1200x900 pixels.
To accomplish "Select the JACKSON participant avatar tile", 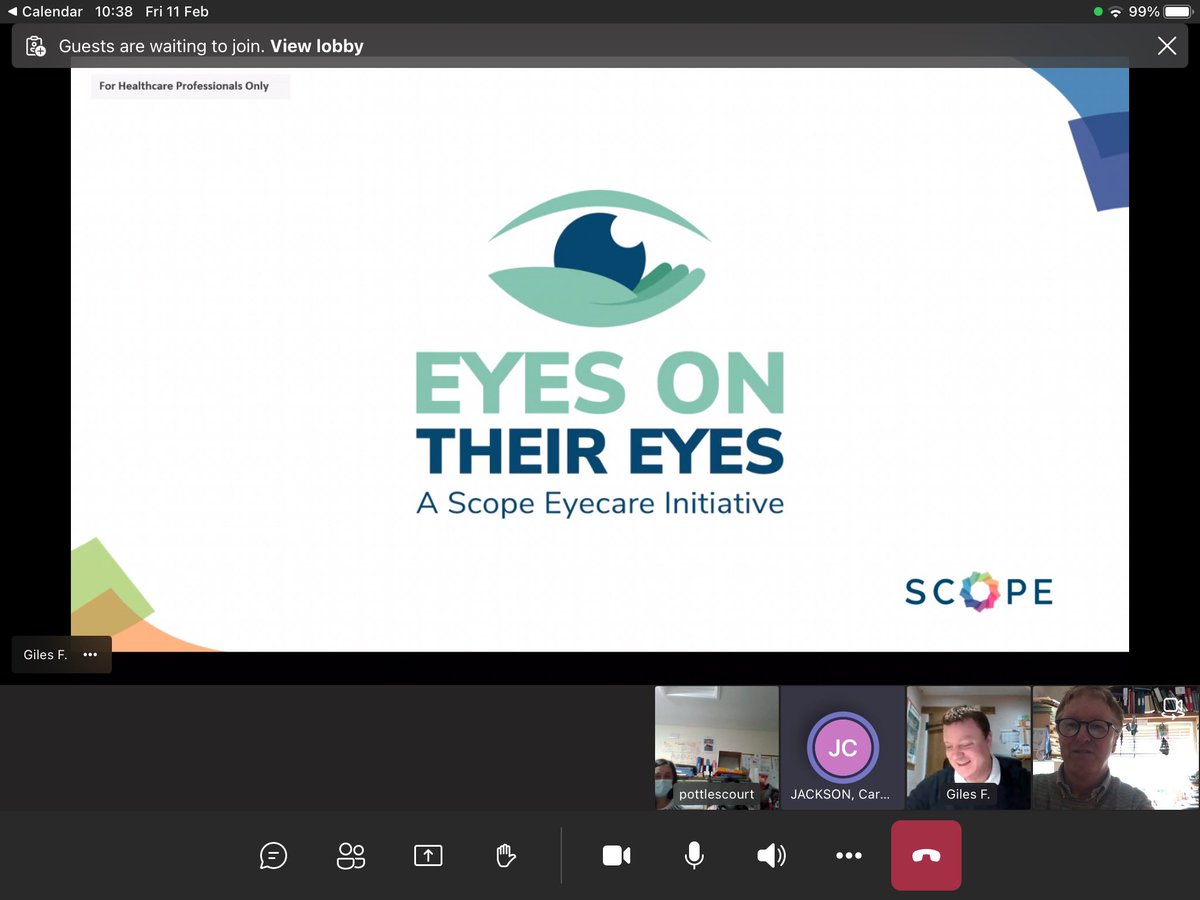I will (x=842, y=748).
